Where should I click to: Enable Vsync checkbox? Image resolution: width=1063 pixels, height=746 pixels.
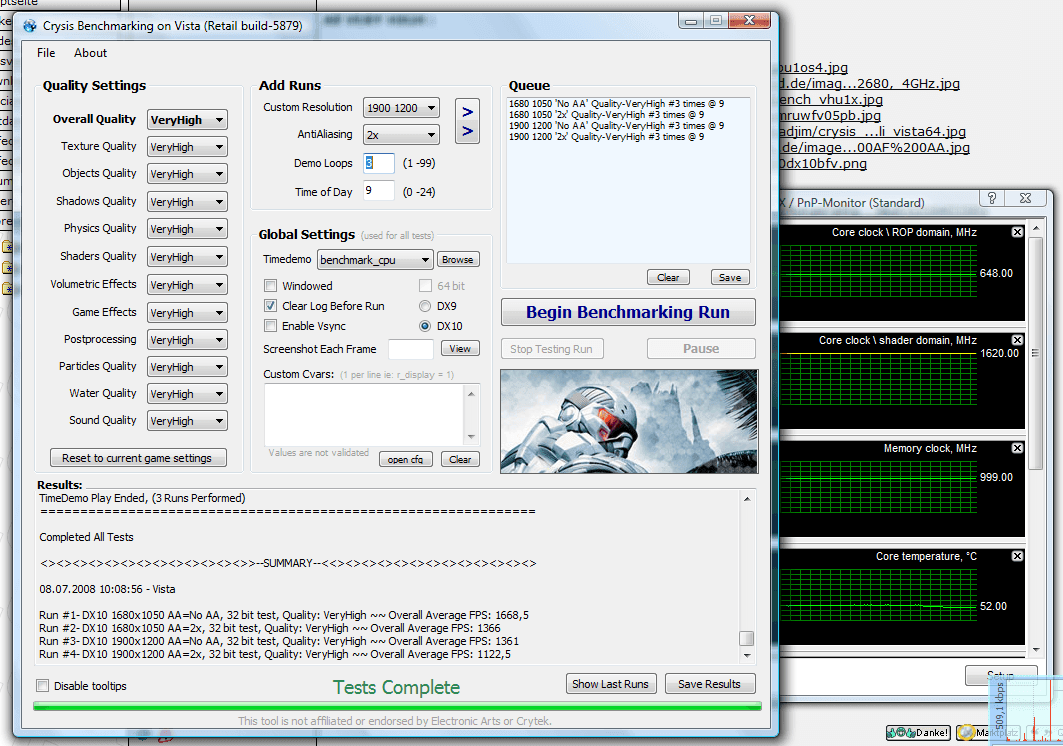point(270,326)
